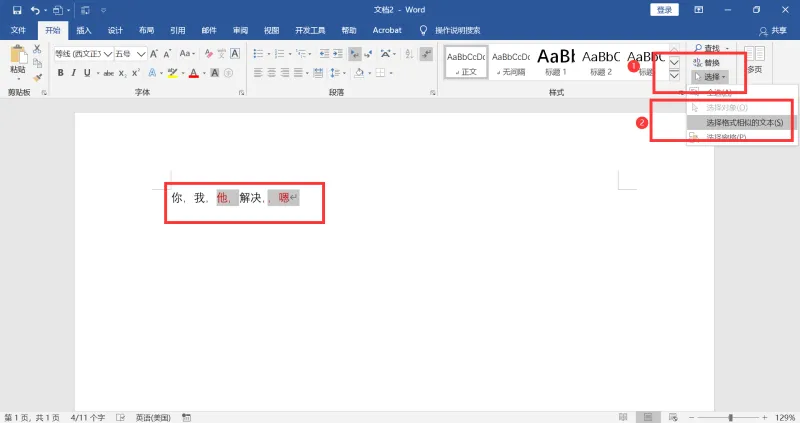The height and width of the screenshot is (423, 800).
Task: Click the numbered list icon
Action: pyautogui.click(x=279, y=54)
